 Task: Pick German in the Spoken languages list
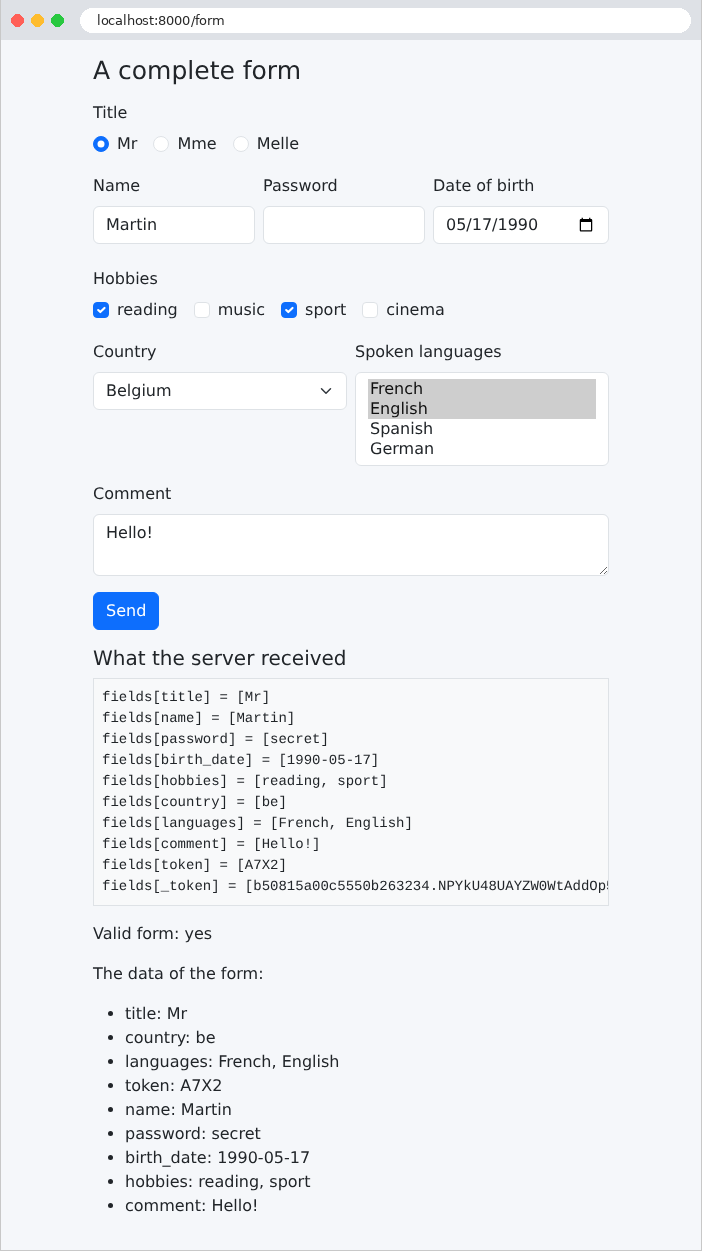tap(482, 449)
